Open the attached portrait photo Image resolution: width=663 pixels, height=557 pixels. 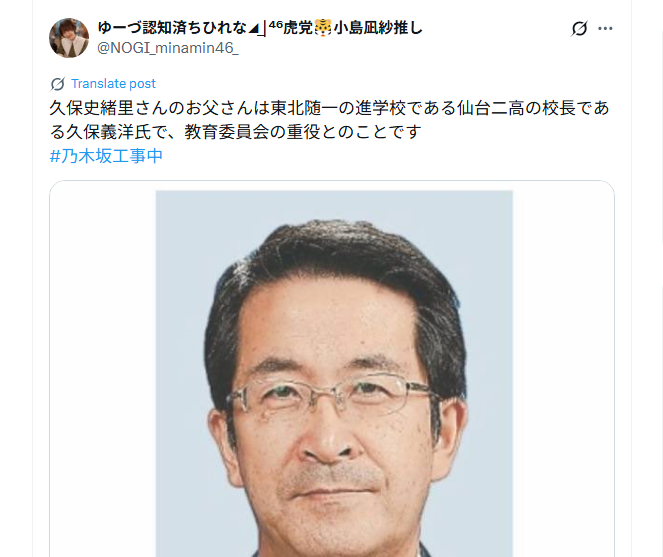point(334,374)
